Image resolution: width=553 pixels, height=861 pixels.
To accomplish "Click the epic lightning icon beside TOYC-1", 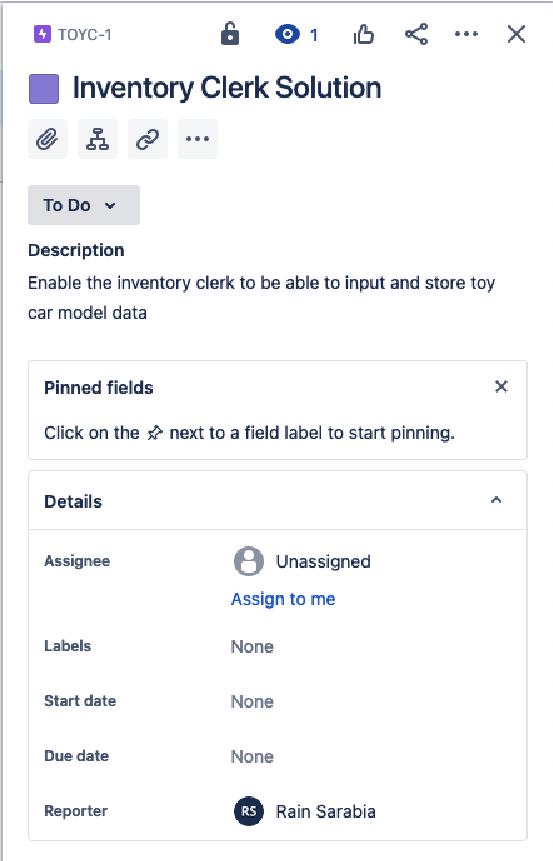I will click(42, 35).
